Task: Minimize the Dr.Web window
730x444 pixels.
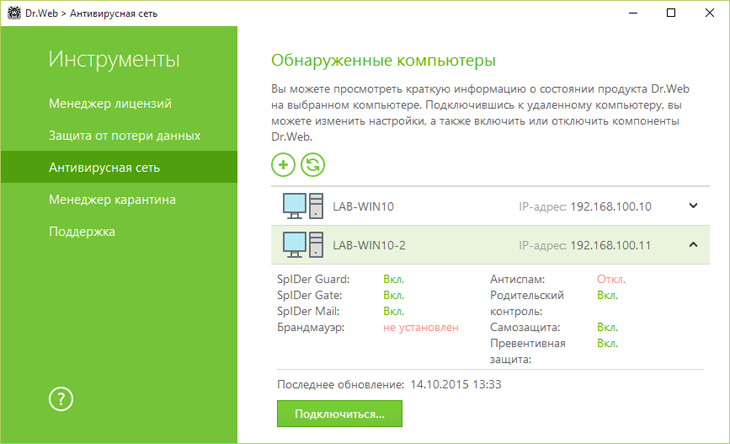Action: coord(633,13)
